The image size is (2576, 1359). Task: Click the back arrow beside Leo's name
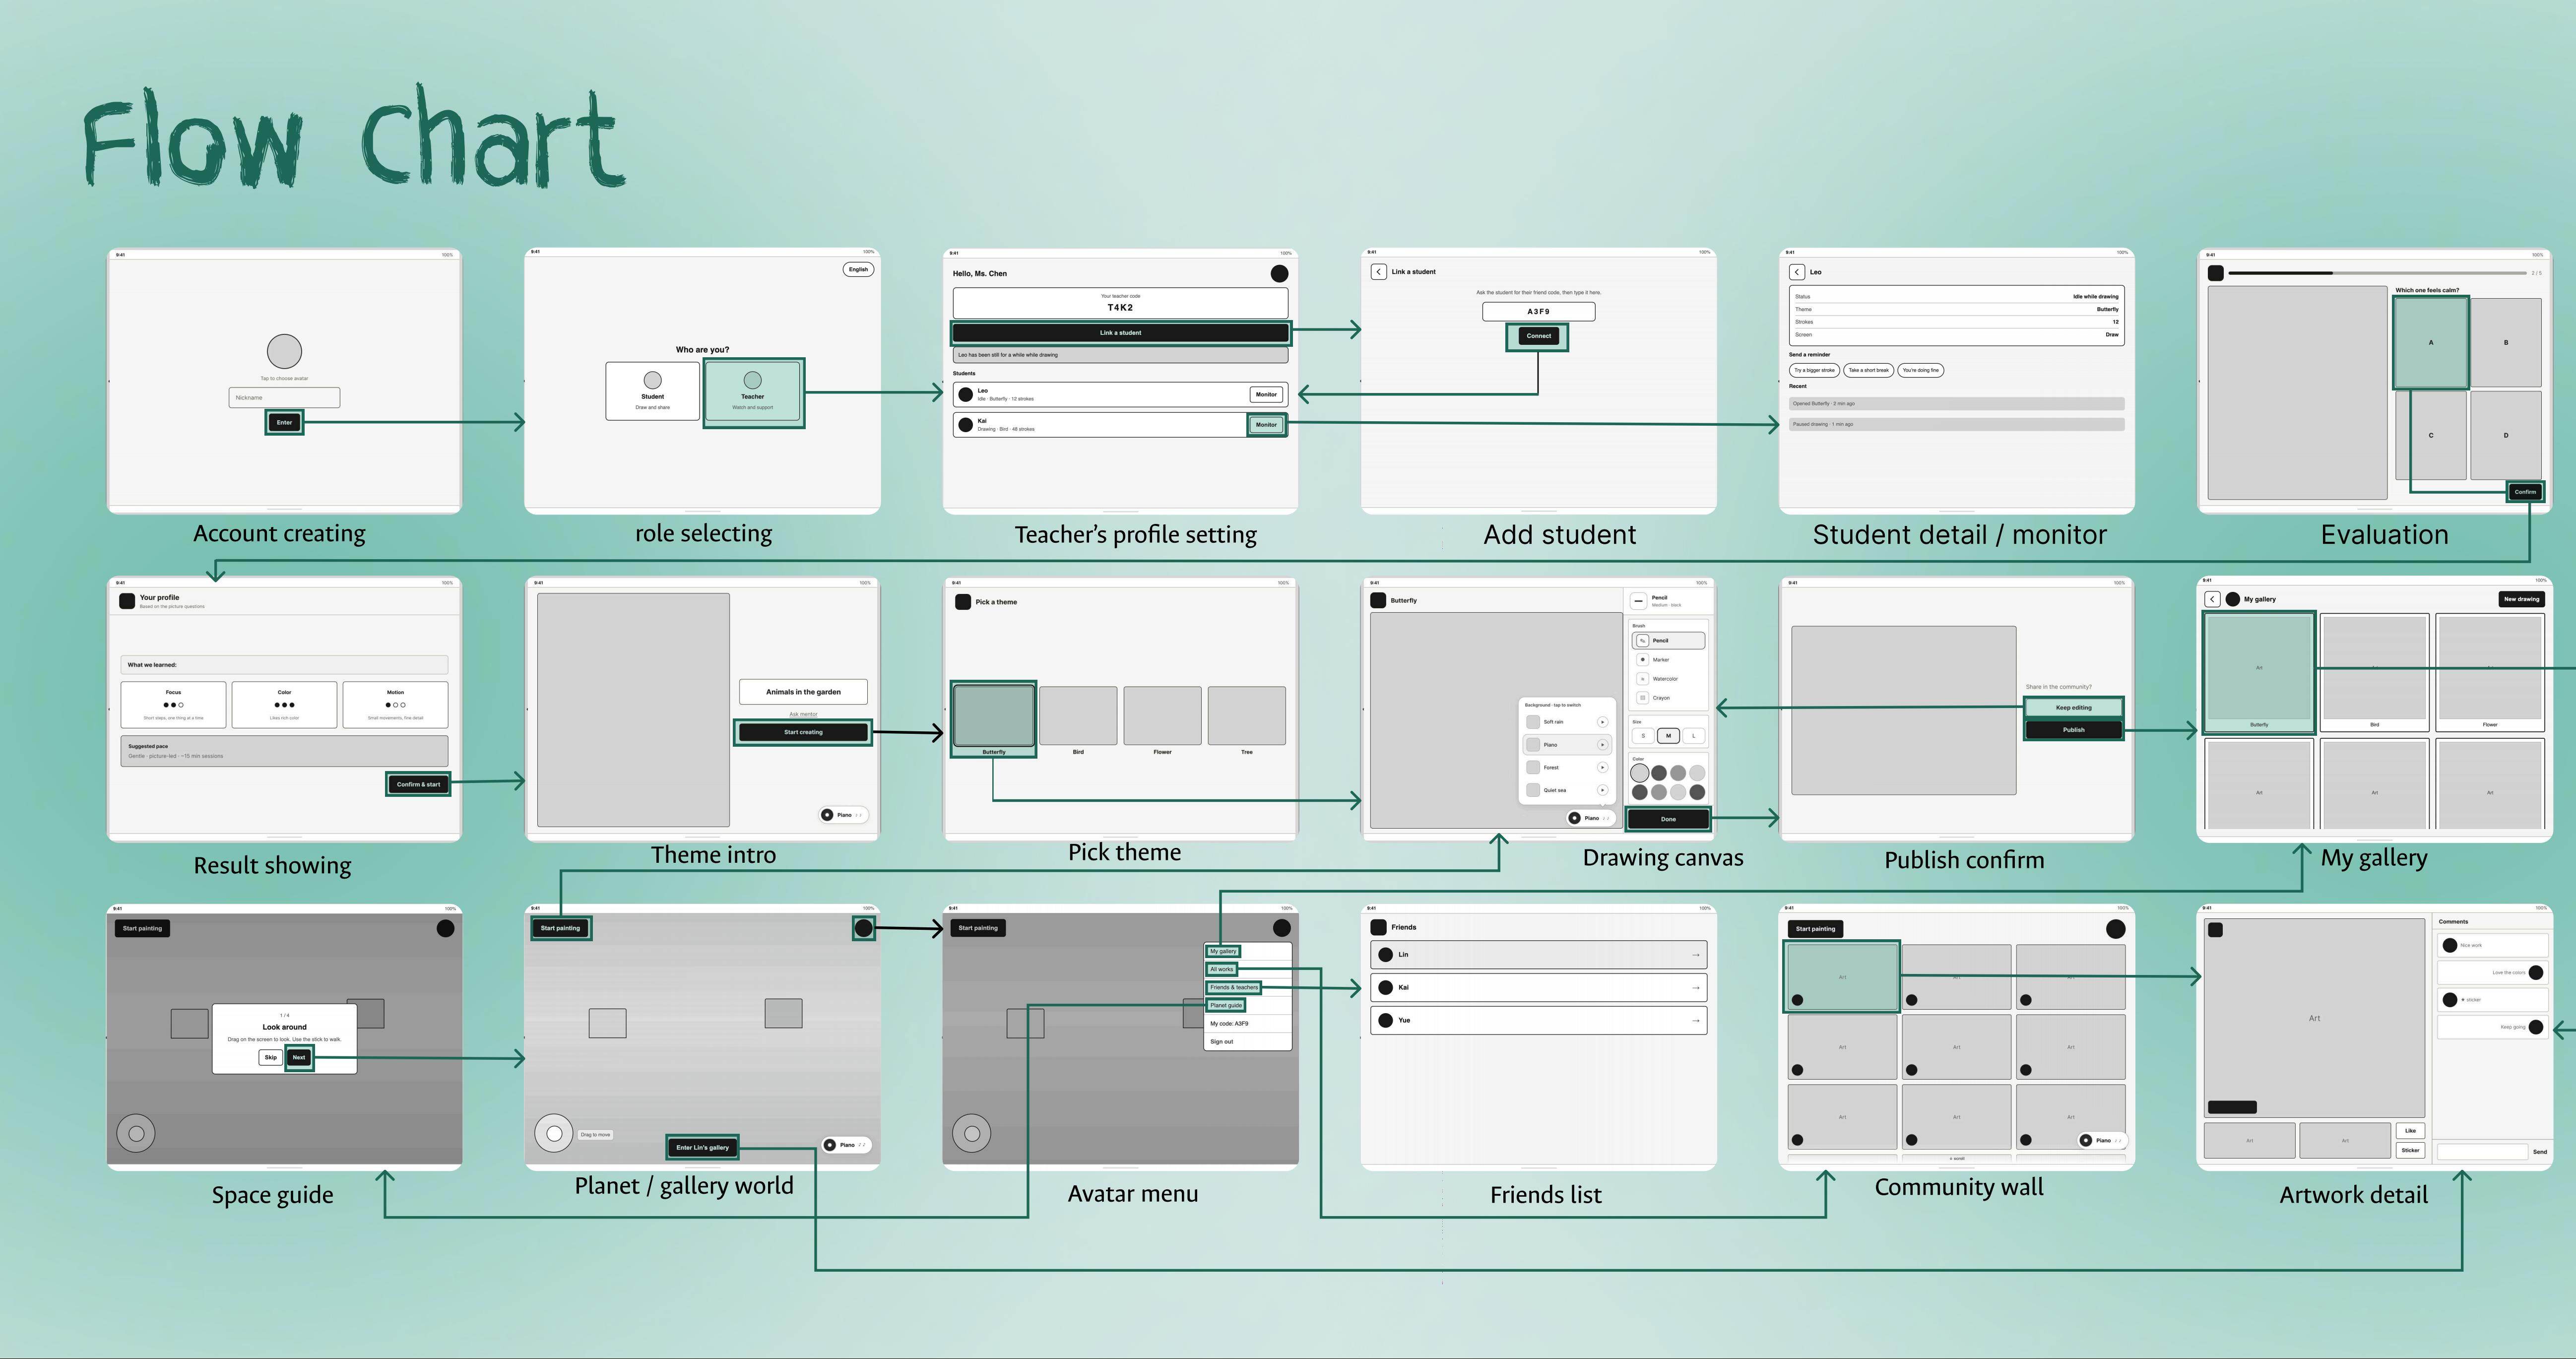click(1797, 272)
